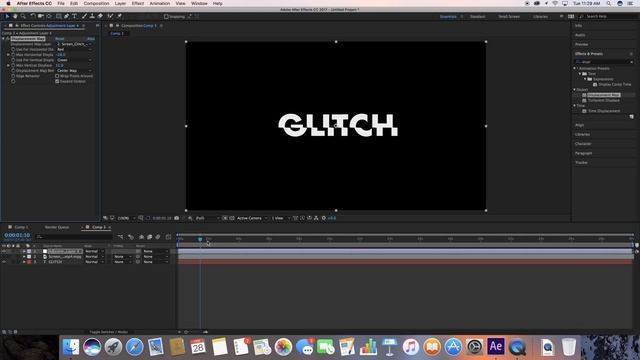Click the snapshot camera icon in viewer
The height and width of the screenshot is (360, 640).
pos(176,218)
